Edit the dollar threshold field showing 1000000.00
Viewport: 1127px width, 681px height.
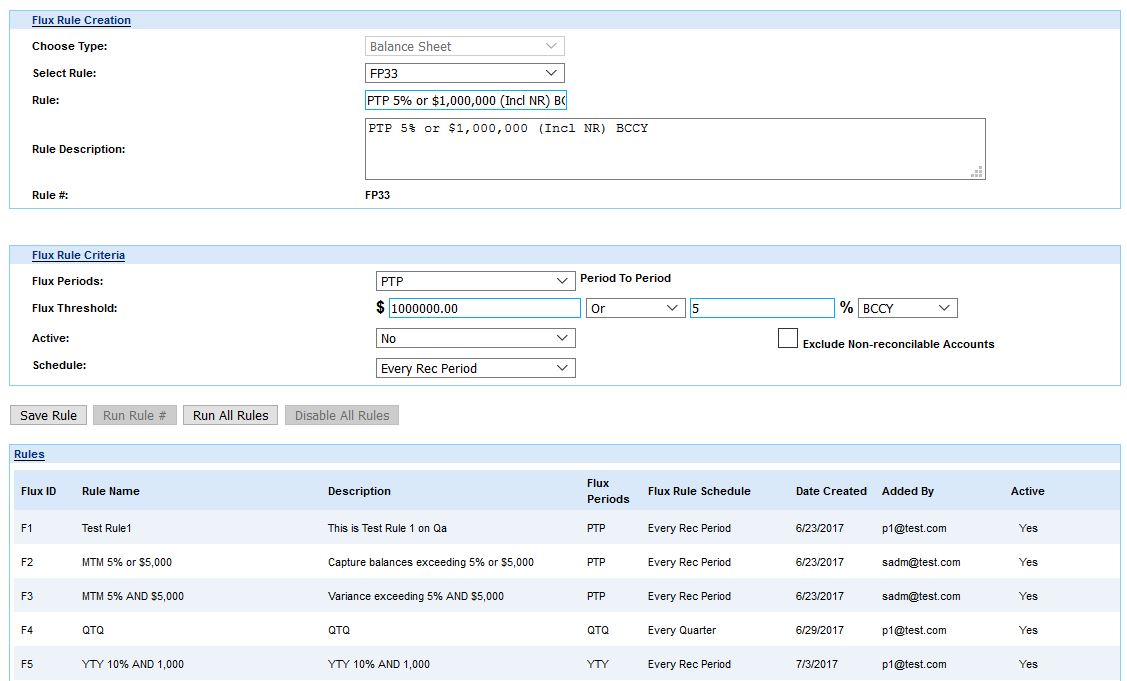483,307
